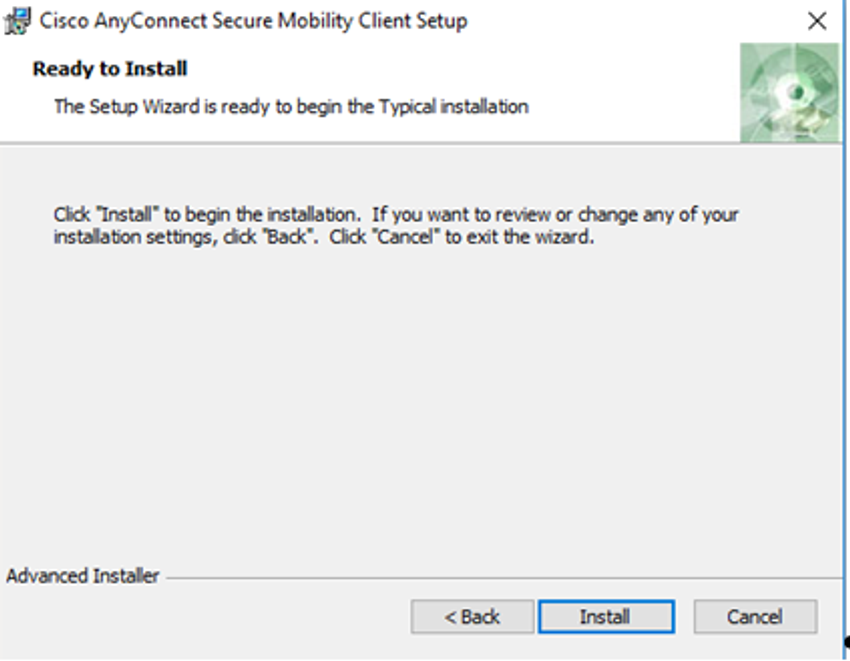
Task: Click the "Advanced Installer" label
Action: click(x=83, y=576)
